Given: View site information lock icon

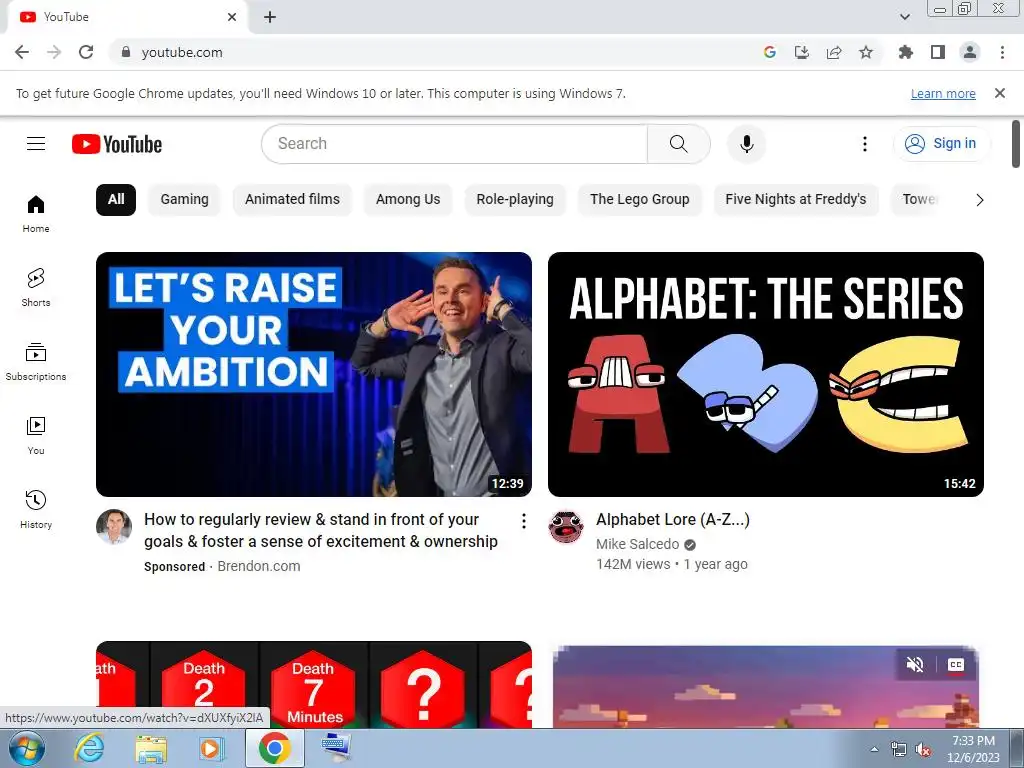Looking at the screenshot, I should 126,52.
